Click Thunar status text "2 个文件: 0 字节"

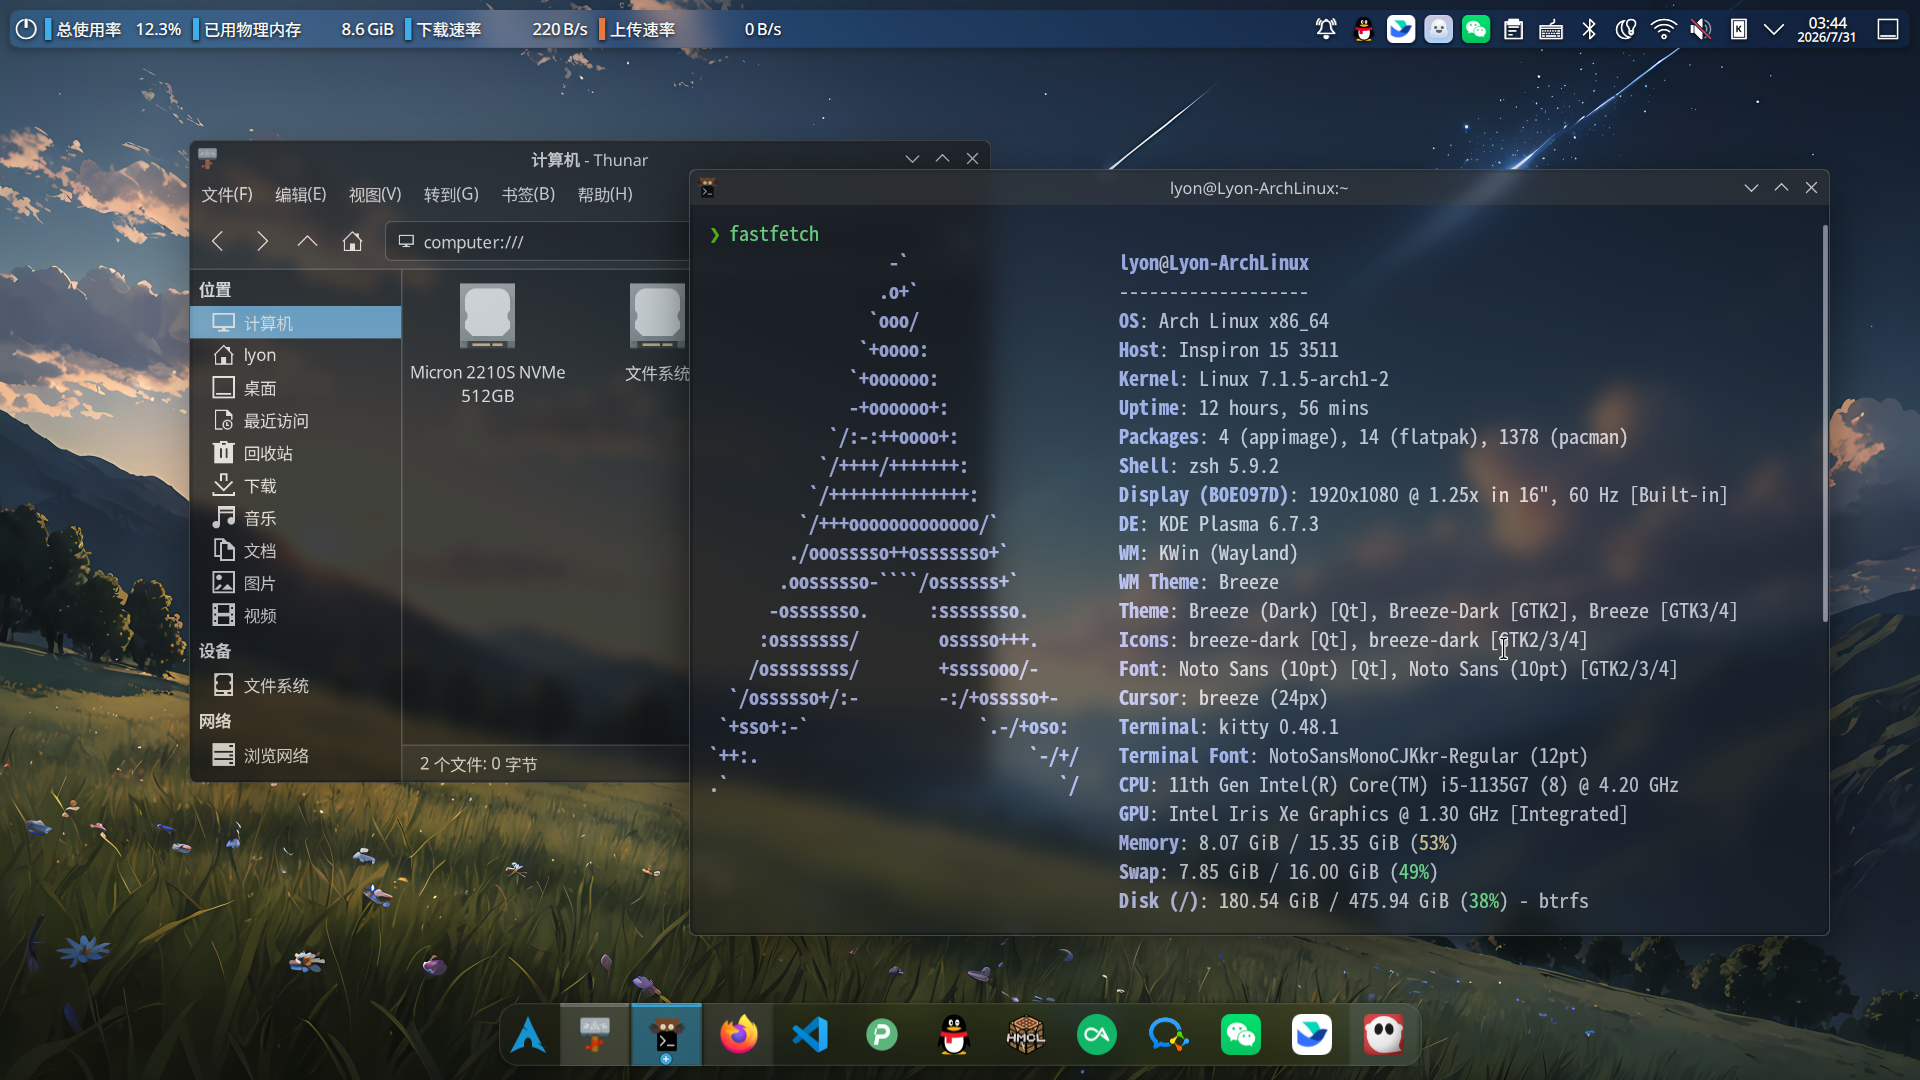coord(479,764)
